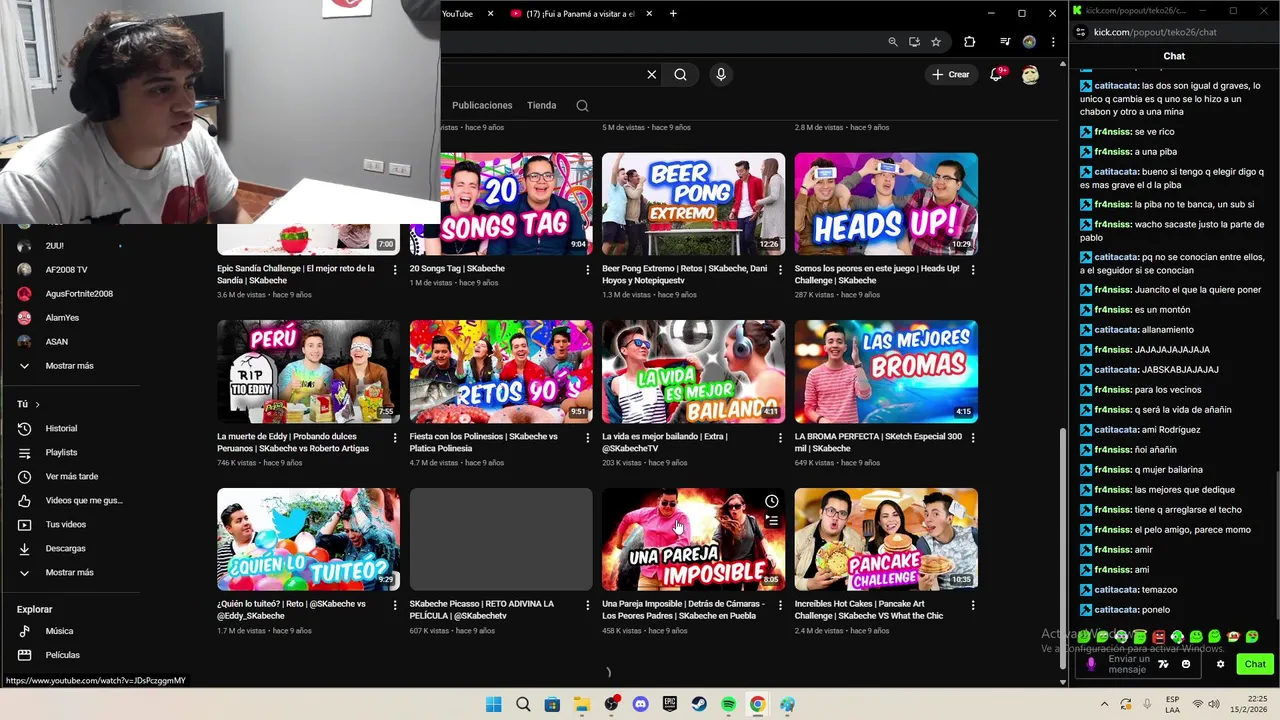
Task: Open the YouTube account avatar menu
Action: click(x=1030, y=74)
